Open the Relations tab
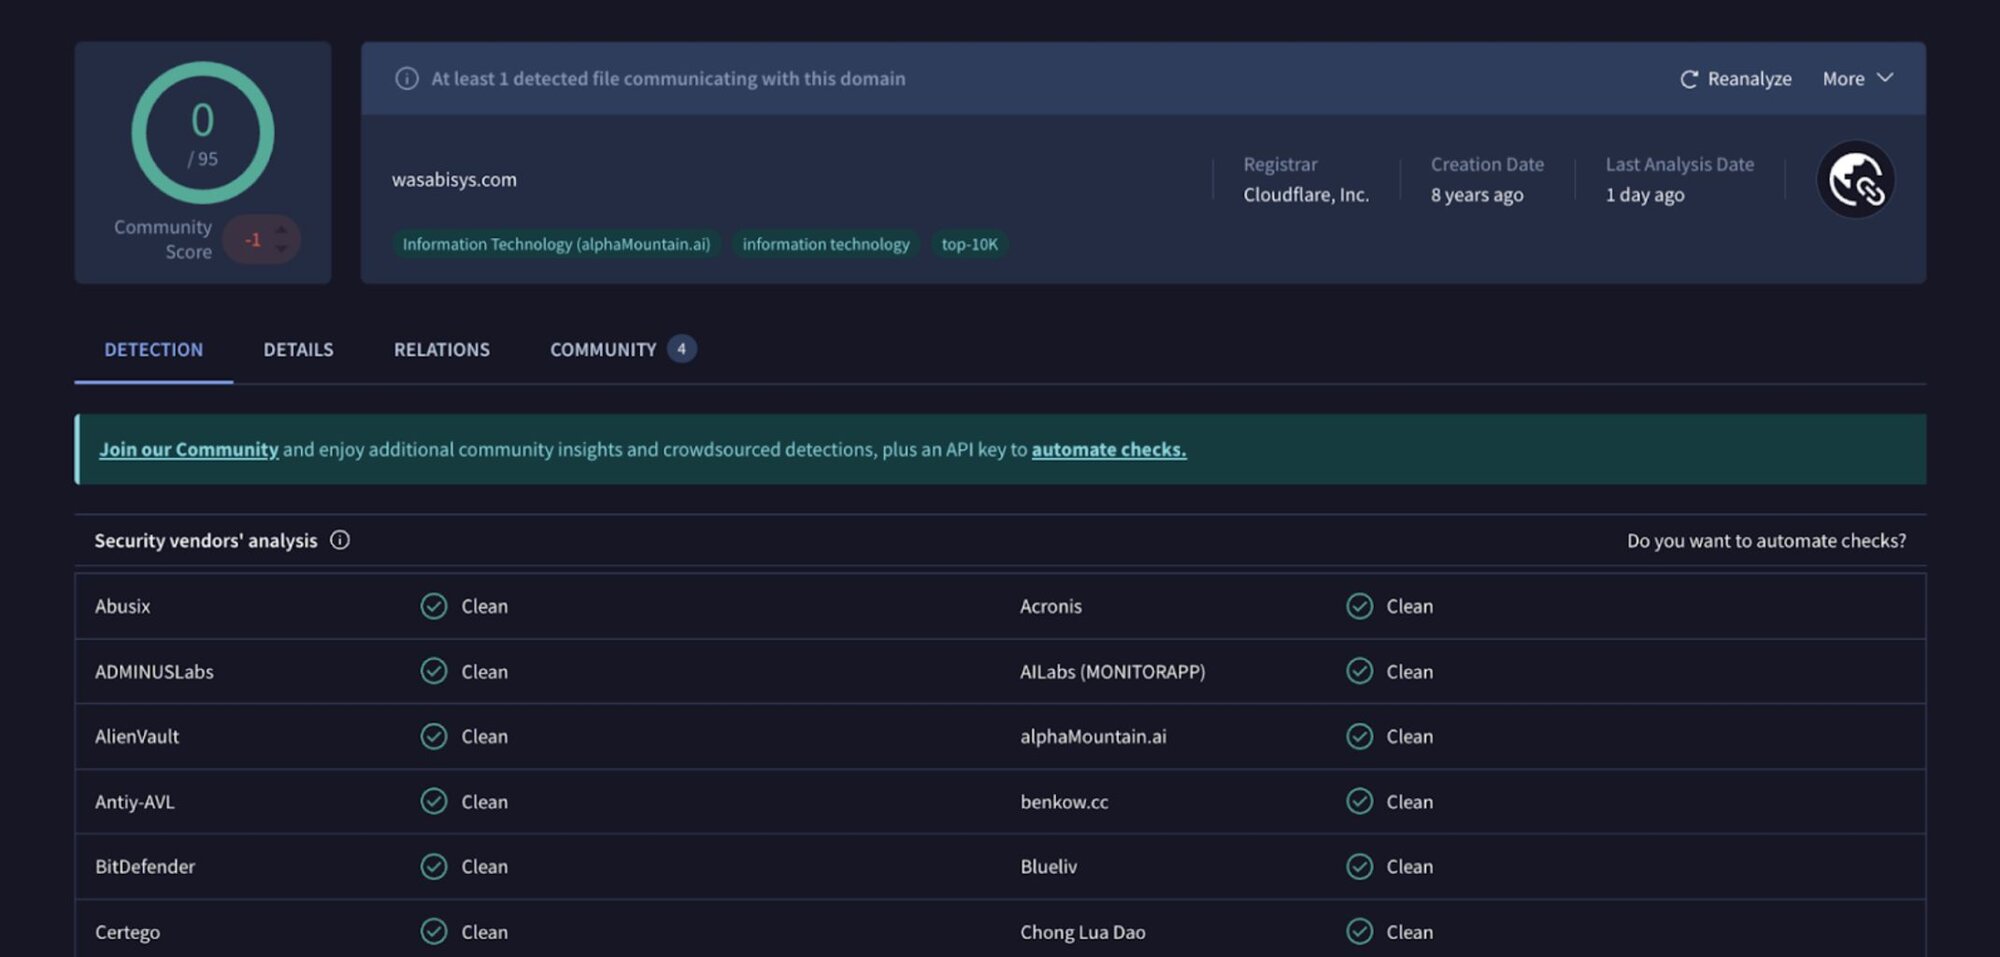This screenshot has height=957, width=2000. coord(441,349)
